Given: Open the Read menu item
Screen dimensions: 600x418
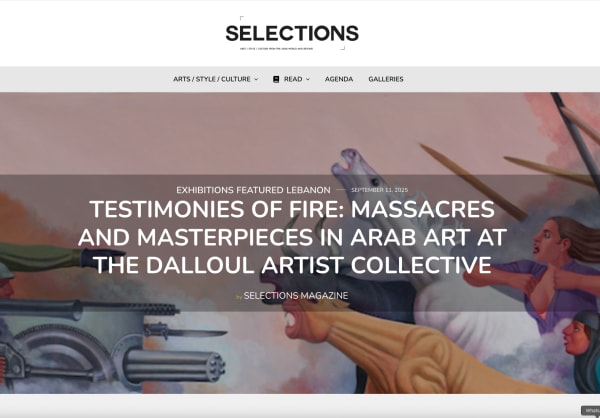Looking at the screenshot, I should [293, 79].
